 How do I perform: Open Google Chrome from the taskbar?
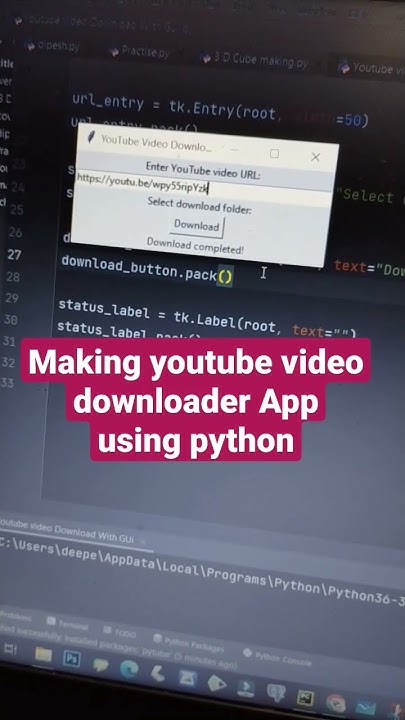click(336, 703)
